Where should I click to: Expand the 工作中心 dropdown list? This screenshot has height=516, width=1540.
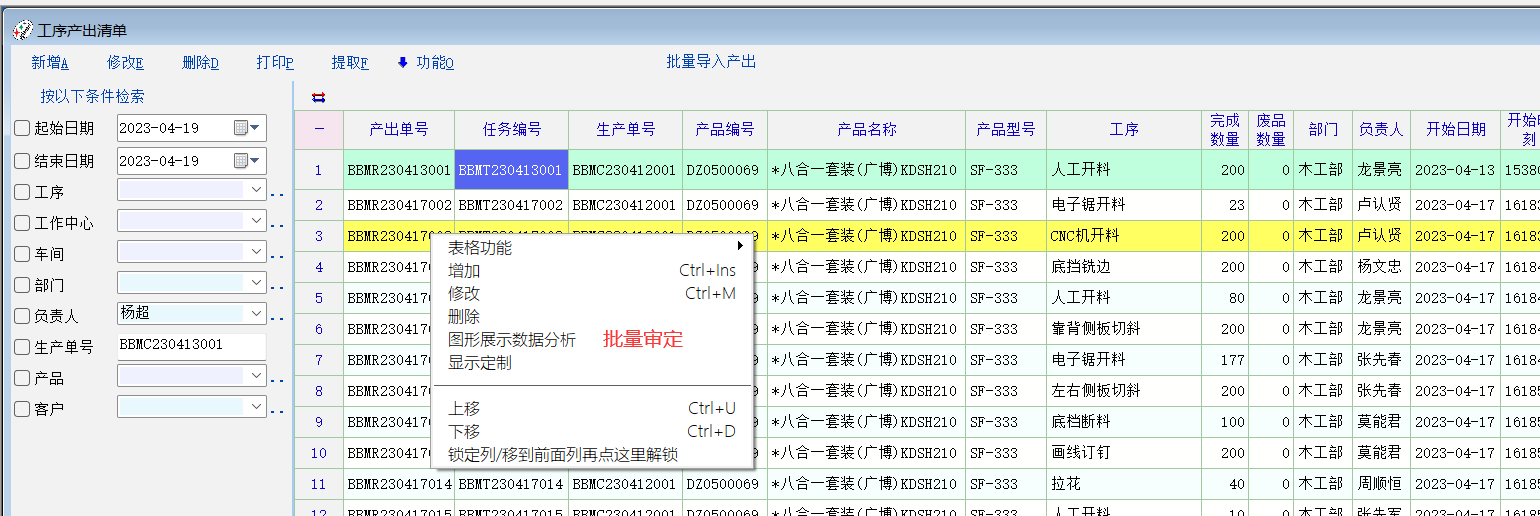pyautogui.click(x=256, y=221)
